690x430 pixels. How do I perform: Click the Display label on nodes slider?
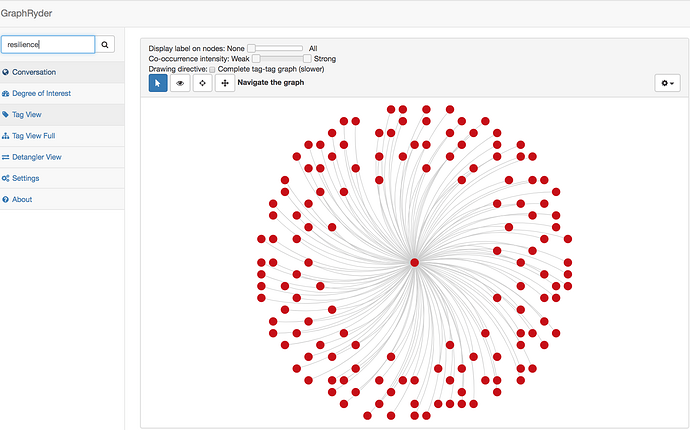[275, 48]
